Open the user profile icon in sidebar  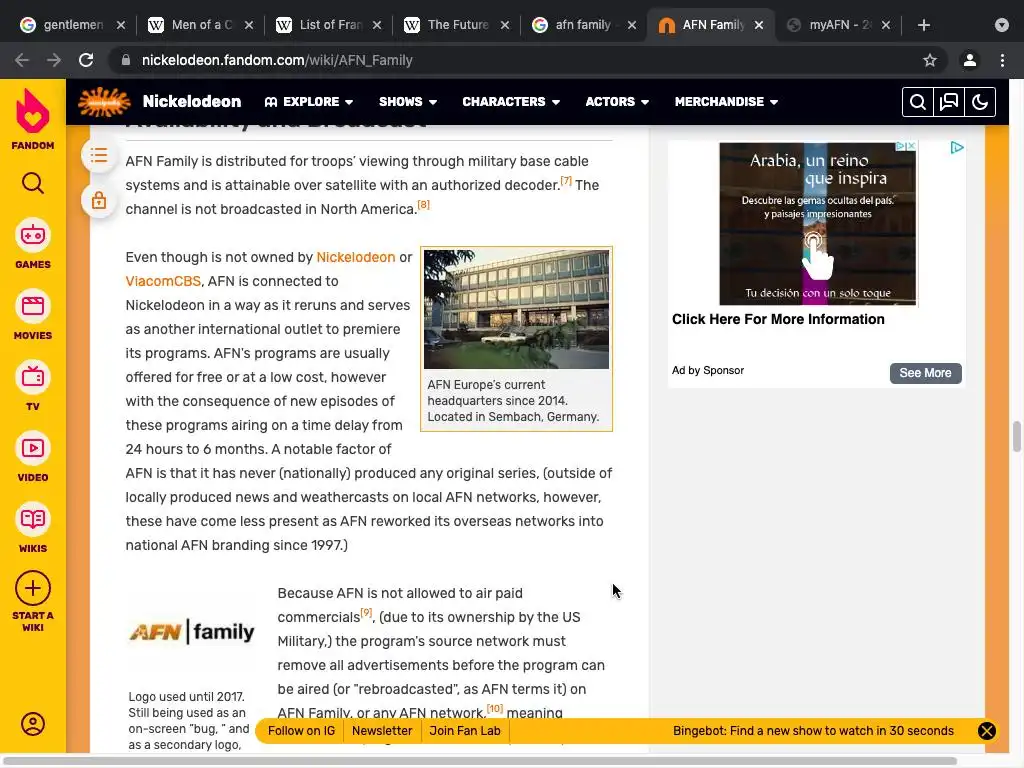click(33, 724)
